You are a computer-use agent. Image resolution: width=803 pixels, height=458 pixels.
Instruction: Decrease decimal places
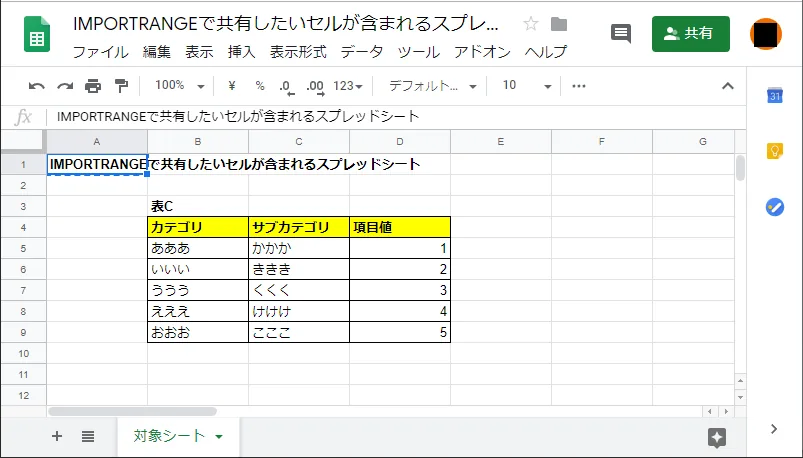point(287,86)
